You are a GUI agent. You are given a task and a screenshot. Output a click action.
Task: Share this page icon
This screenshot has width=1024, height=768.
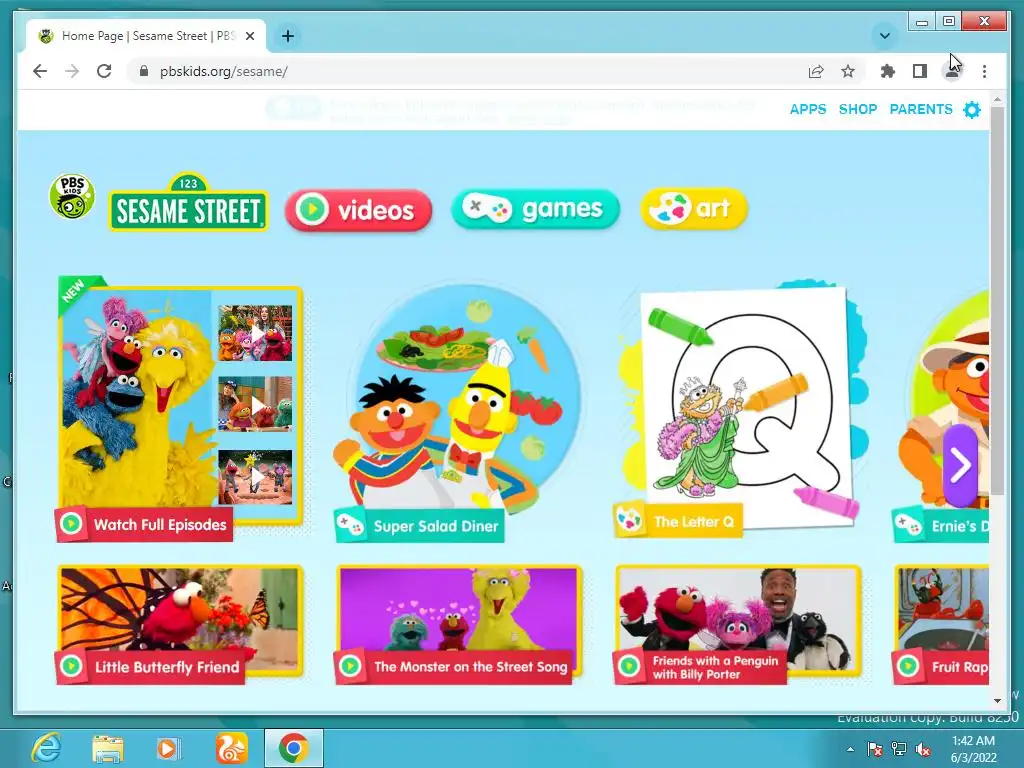pyautogui.click(x=816, y=71)
